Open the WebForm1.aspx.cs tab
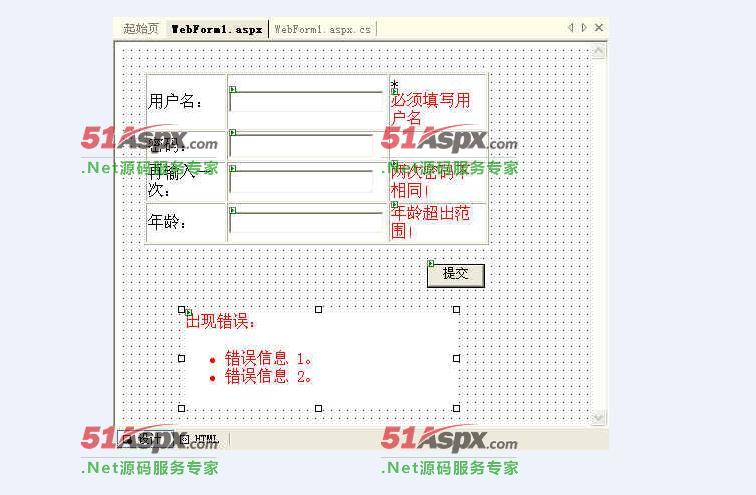Viewport: 756px width, 495px height. click(x=322, y=29)
